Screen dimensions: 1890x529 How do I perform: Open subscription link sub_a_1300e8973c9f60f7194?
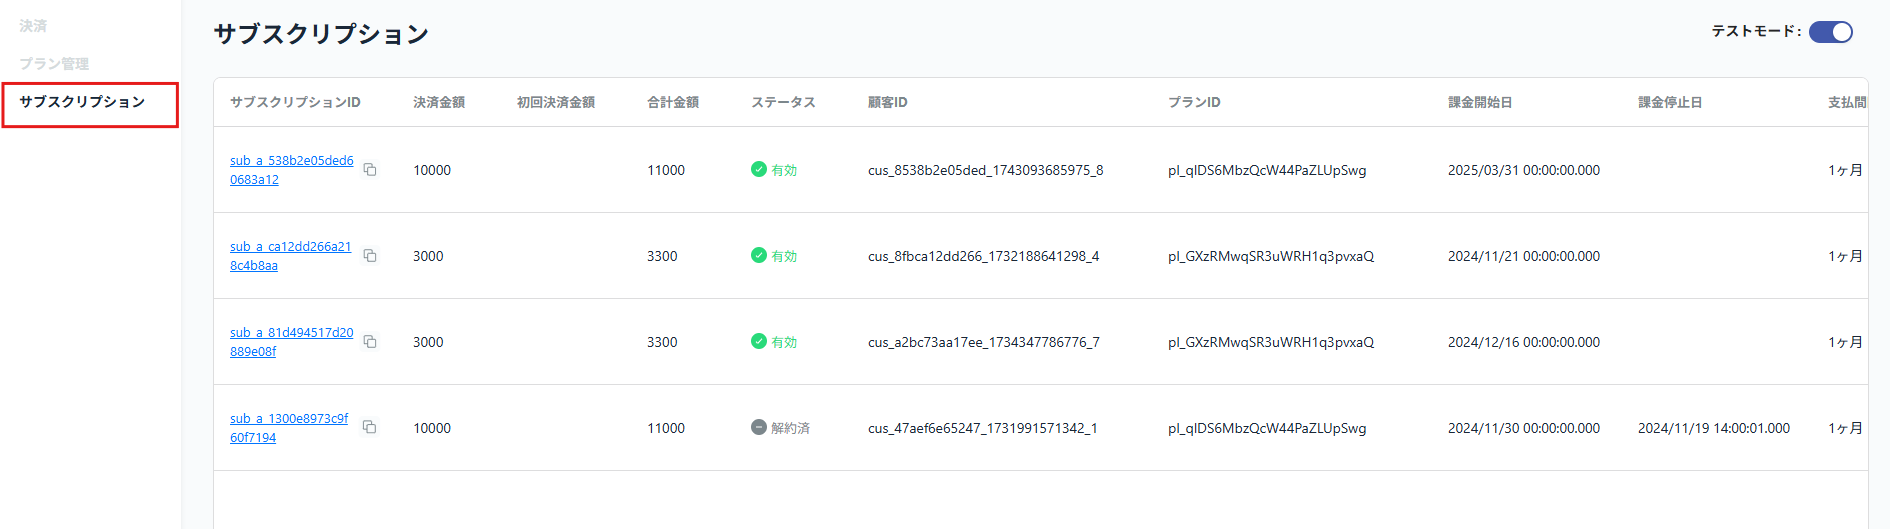point(289,428)
